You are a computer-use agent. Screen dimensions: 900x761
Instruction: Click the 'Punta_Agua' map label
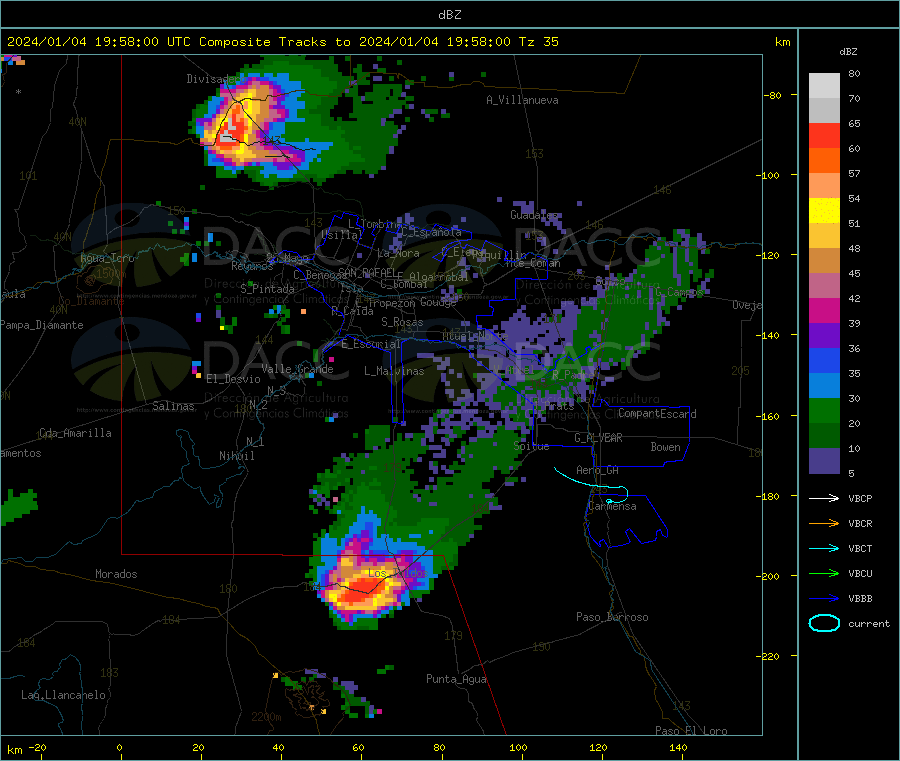[456, 679]
